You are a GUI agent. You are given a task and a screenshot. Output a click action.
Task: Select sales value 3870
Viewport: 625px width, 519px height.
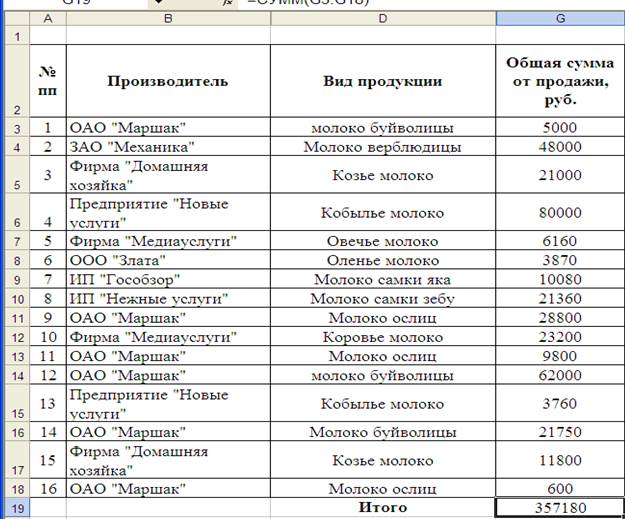coord(560,260)
